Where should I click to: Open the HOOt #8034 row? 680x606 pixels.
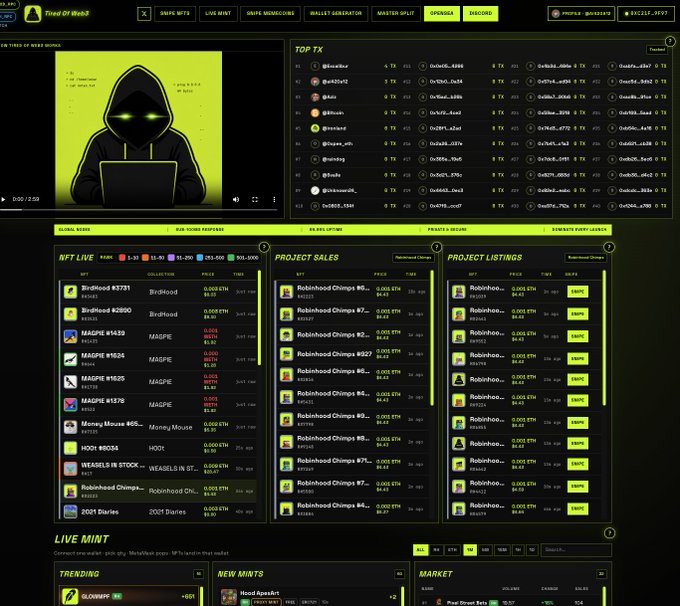tap(159, 448)
